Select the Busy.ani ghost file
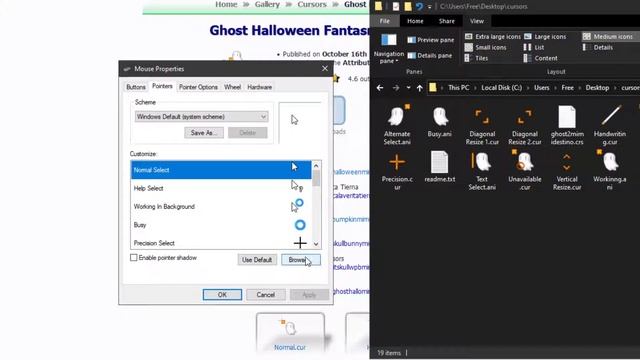 coord(440,122)
